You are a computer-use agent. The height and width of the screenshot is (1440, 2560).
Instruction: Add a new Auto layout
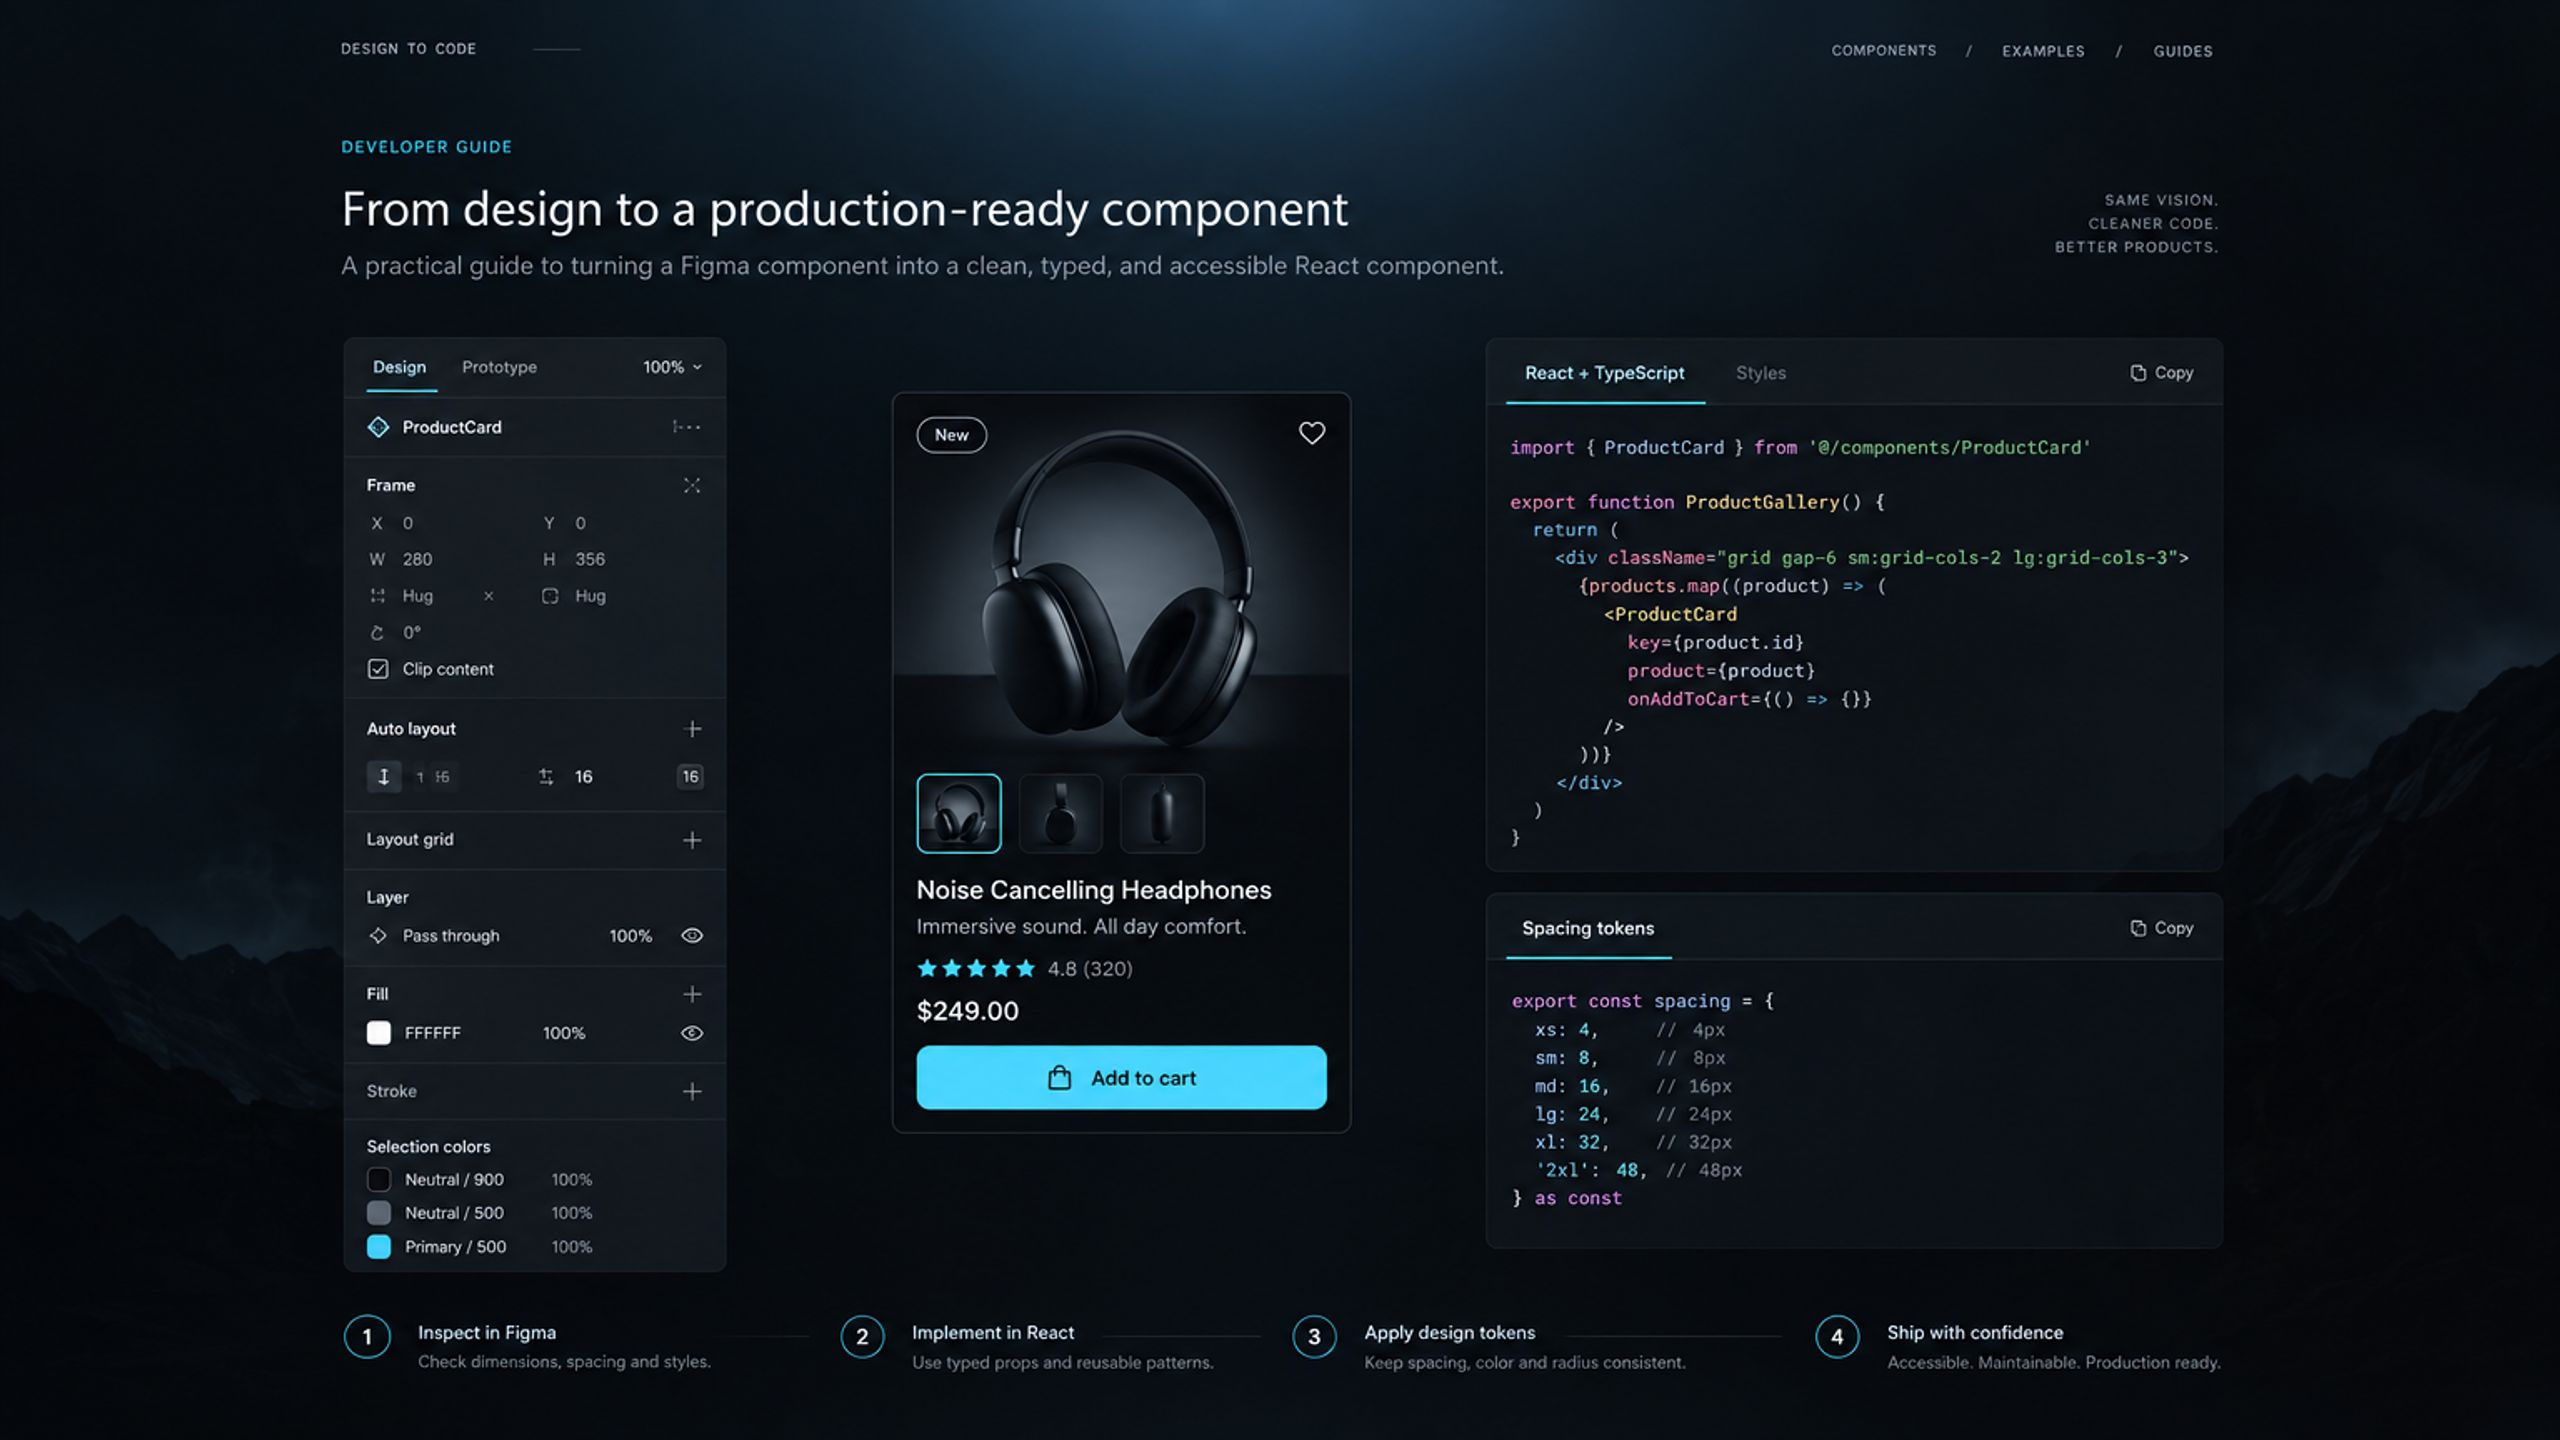pyautogui.click(x=692, y=729)
